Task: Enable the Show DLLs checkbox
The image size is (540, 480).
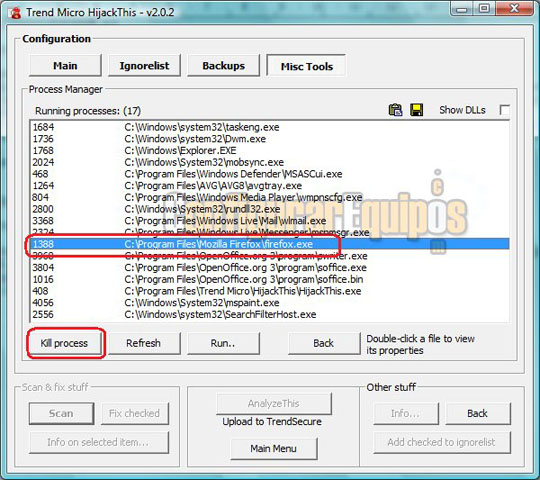Action: coord(505,110)
